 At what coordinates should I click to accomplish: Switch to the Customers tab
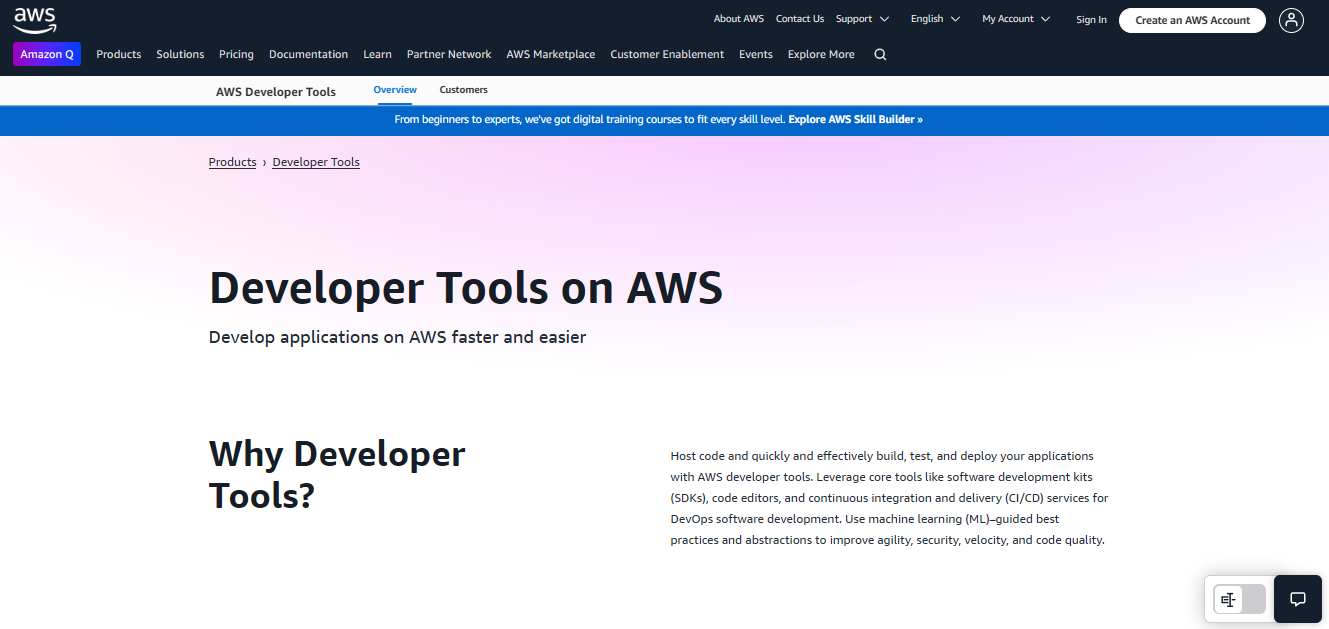click(x=463, y=90)
